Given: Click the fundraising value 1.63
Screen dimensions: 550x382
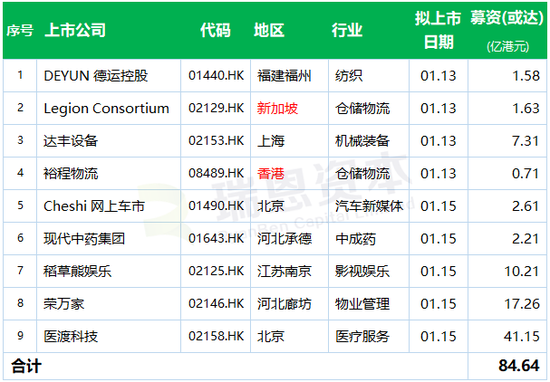Looking at the screenshot, I should pyautogui.click(x=526, y=108).
